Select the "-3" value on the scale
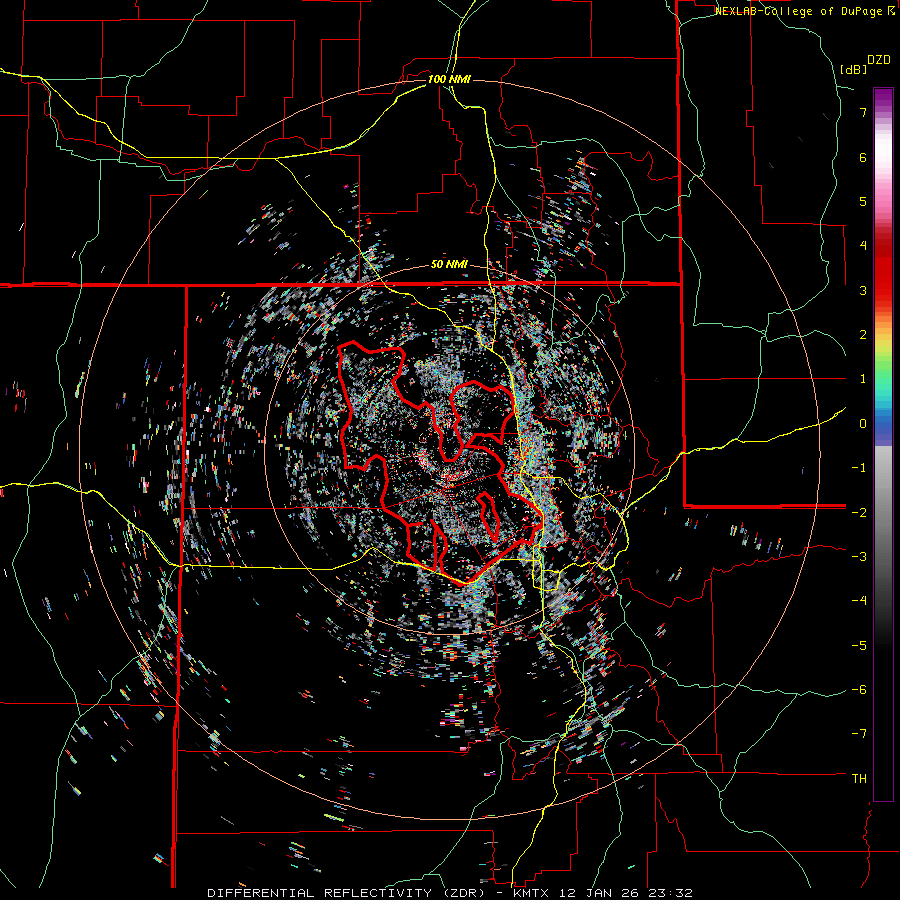900x900 pixels. pyautogui.click(x=859, y=557)
